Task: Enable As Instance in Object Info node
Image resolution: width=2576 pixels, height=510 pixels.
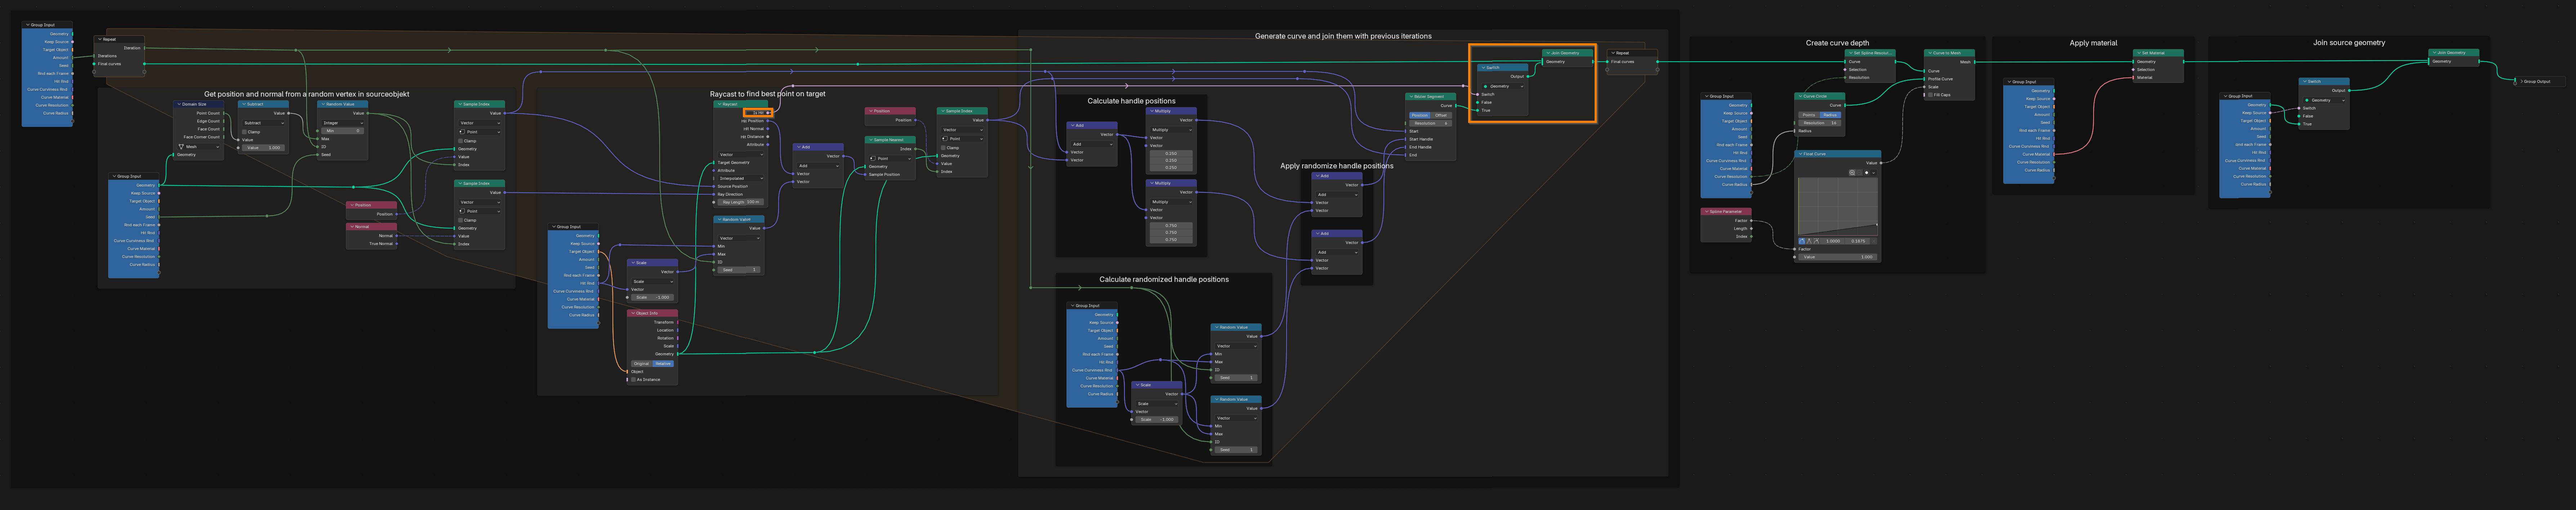Action: [x=634, y=380]
